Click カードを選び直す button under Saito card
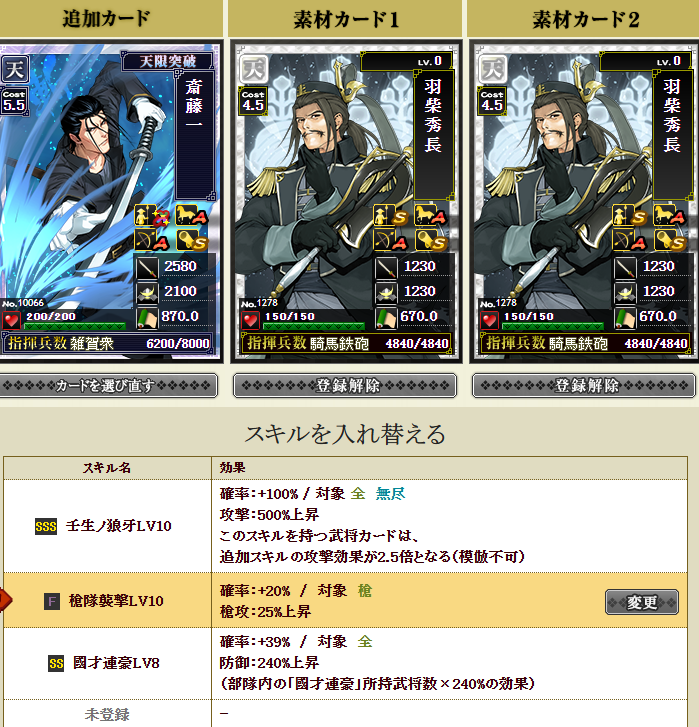The height and width of the screenshot is (727, 699). pos(108,385)
